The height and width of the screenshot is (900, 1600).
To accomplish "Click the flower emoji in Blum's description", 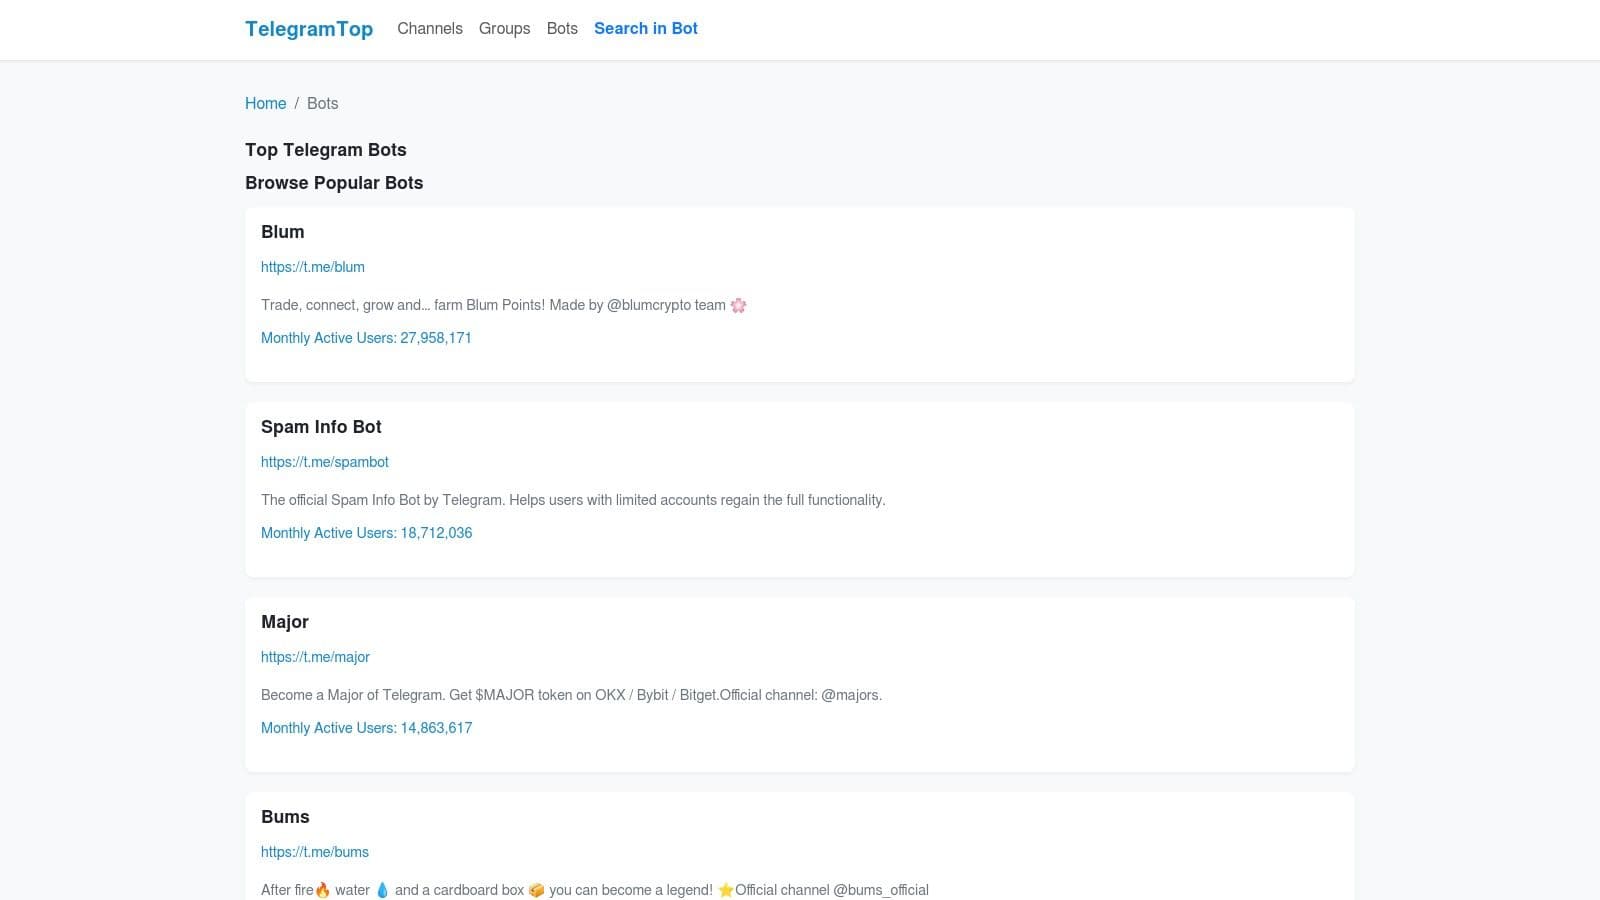I will pos(738,305).
